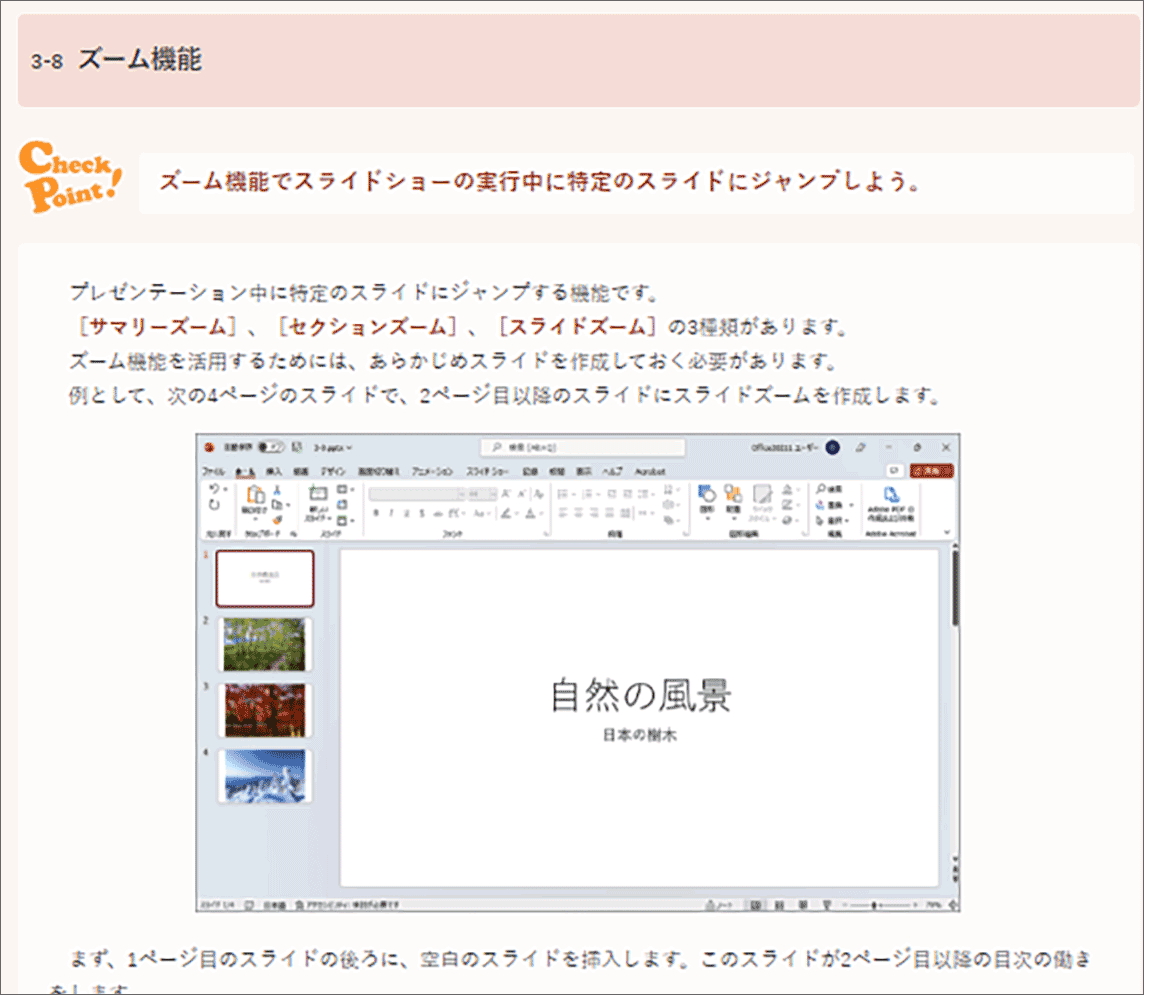1150x995 pixels.
Task: Click the Paste (貼り付け) clipboard icon
Action: point(254,495)
